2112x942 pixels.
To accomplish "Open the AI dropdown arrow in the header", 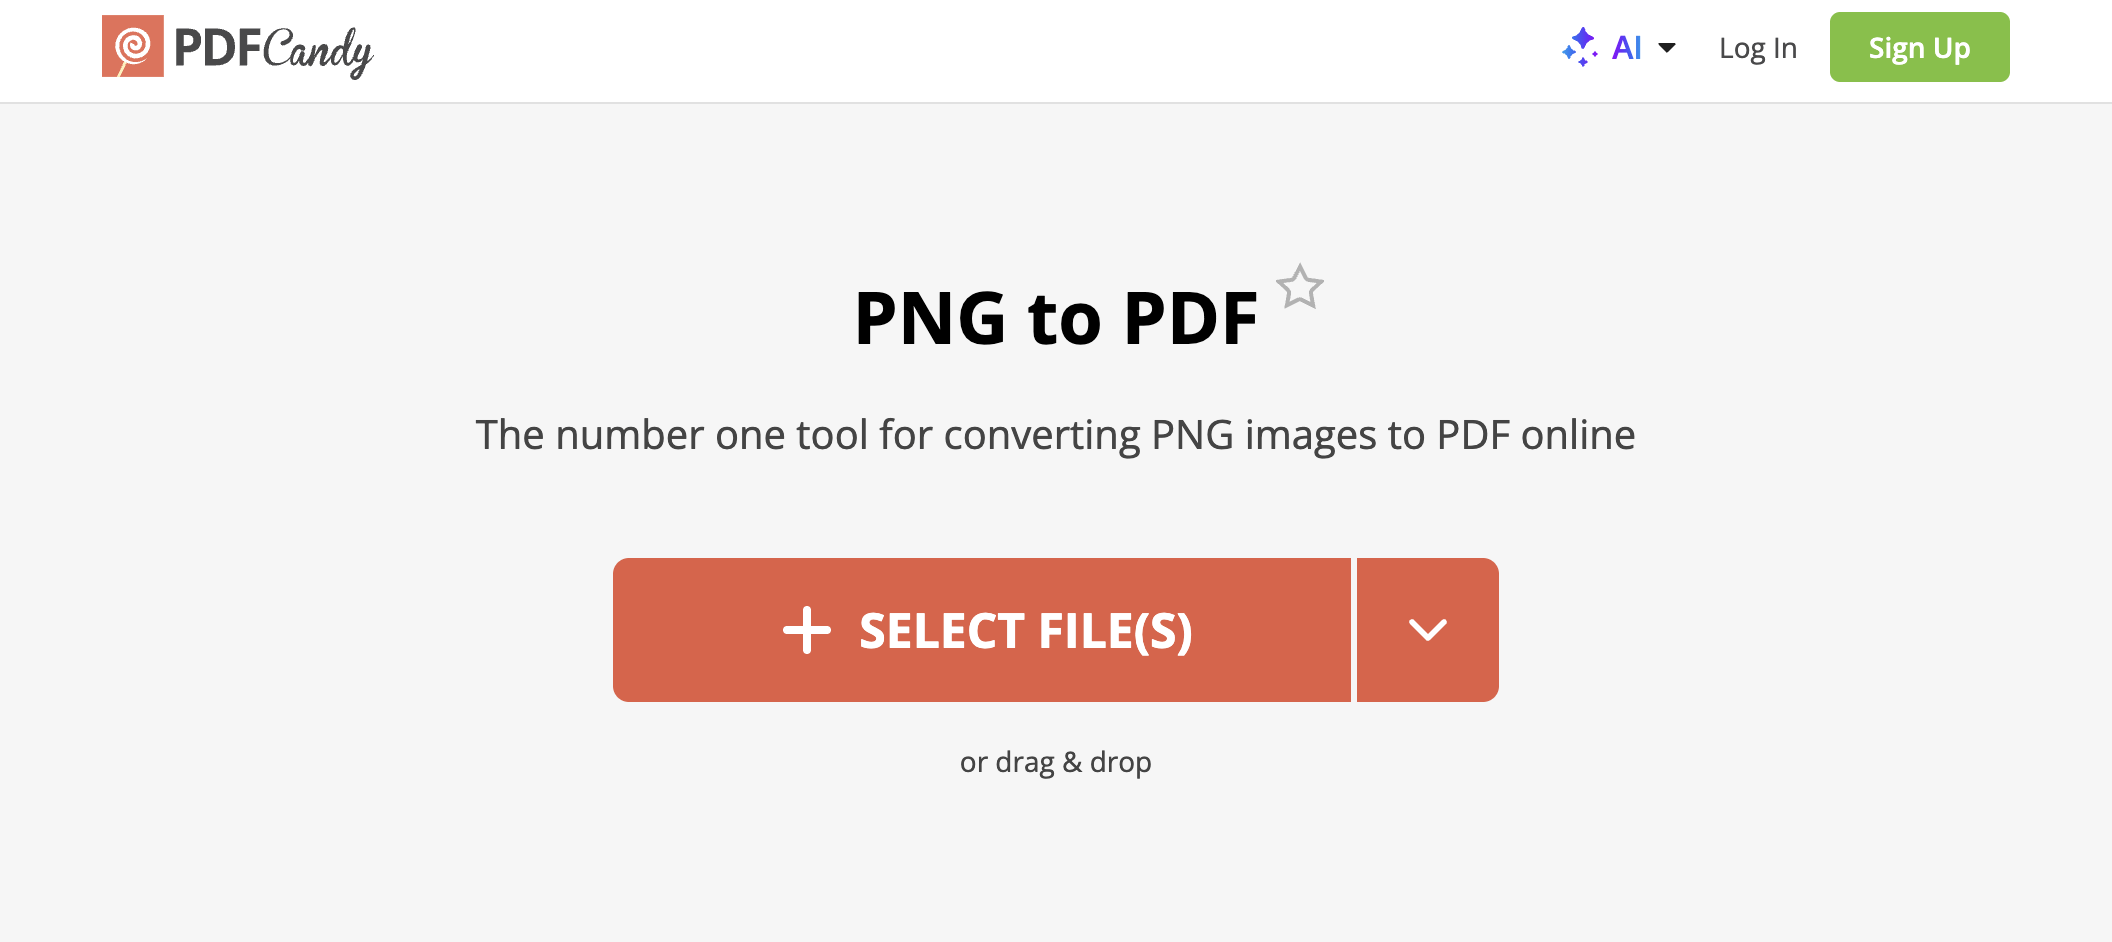I will 1666,48.
